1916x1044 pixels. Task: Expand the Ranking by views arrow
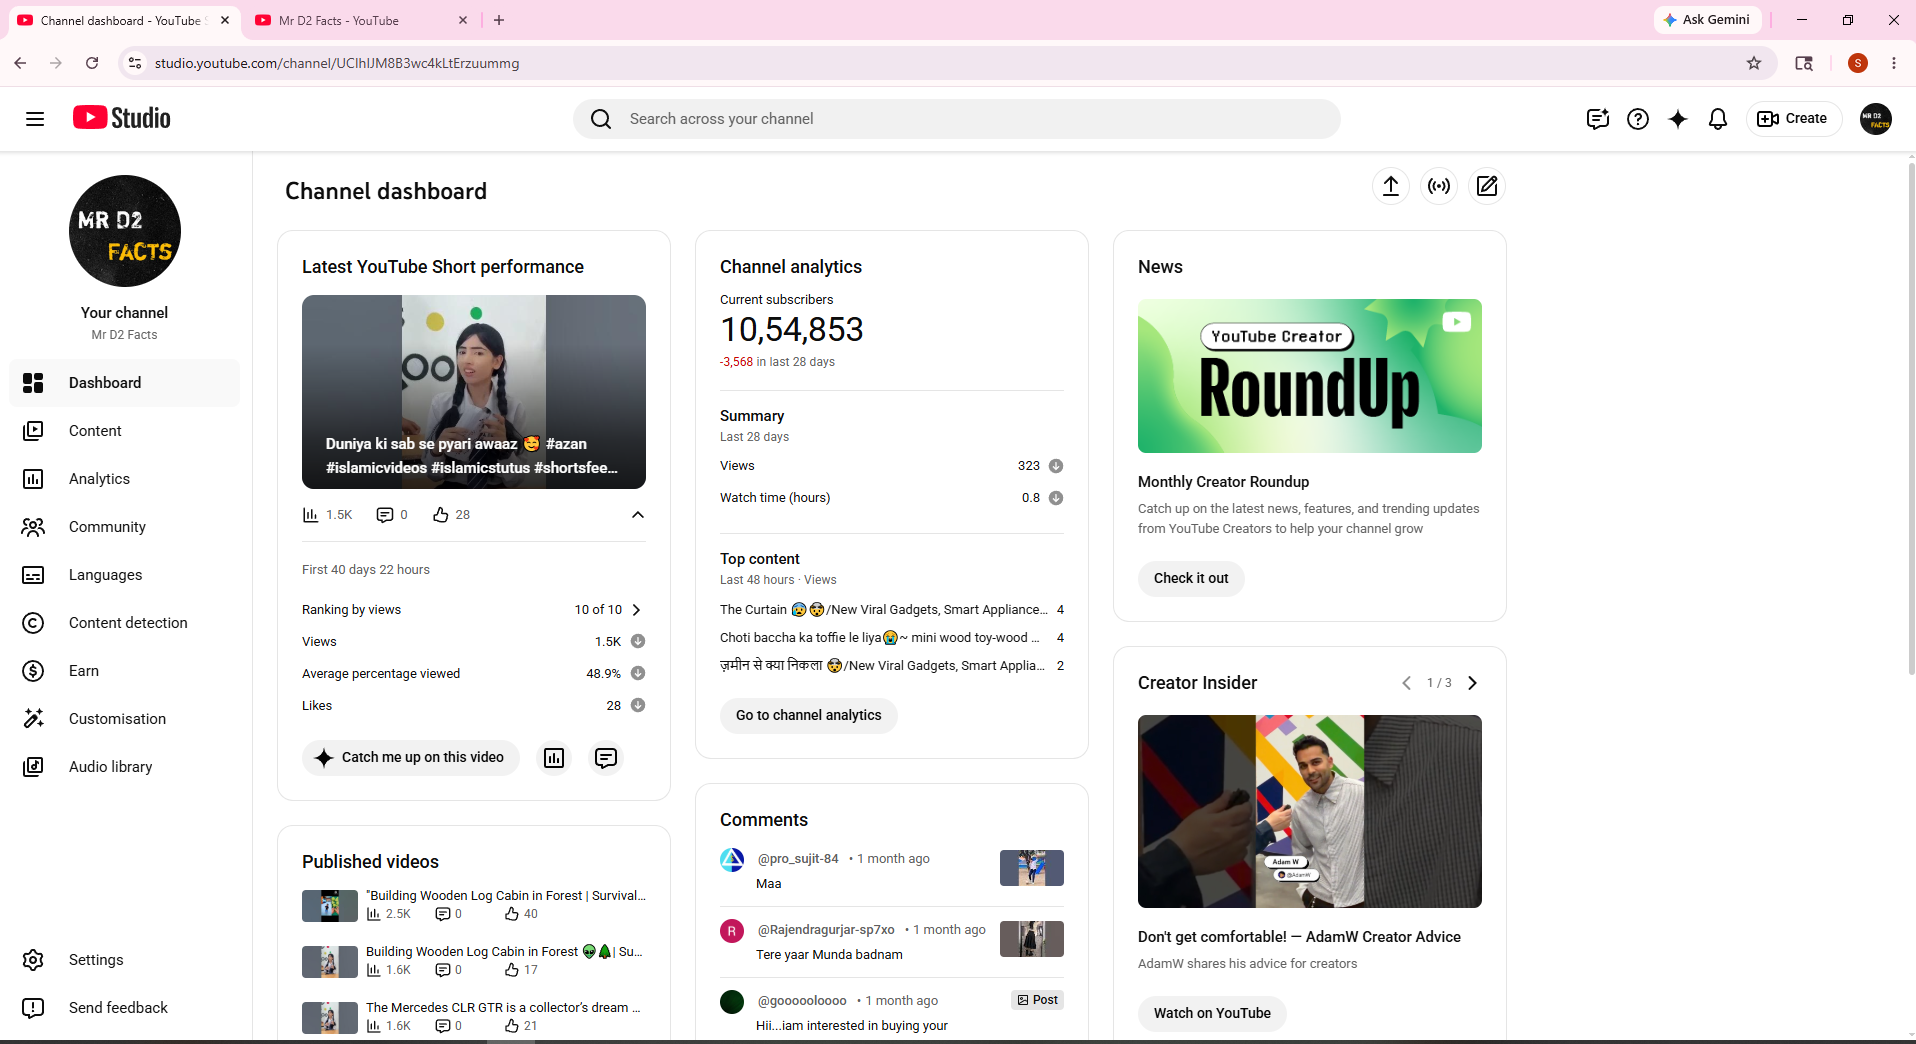click(636, 610)
